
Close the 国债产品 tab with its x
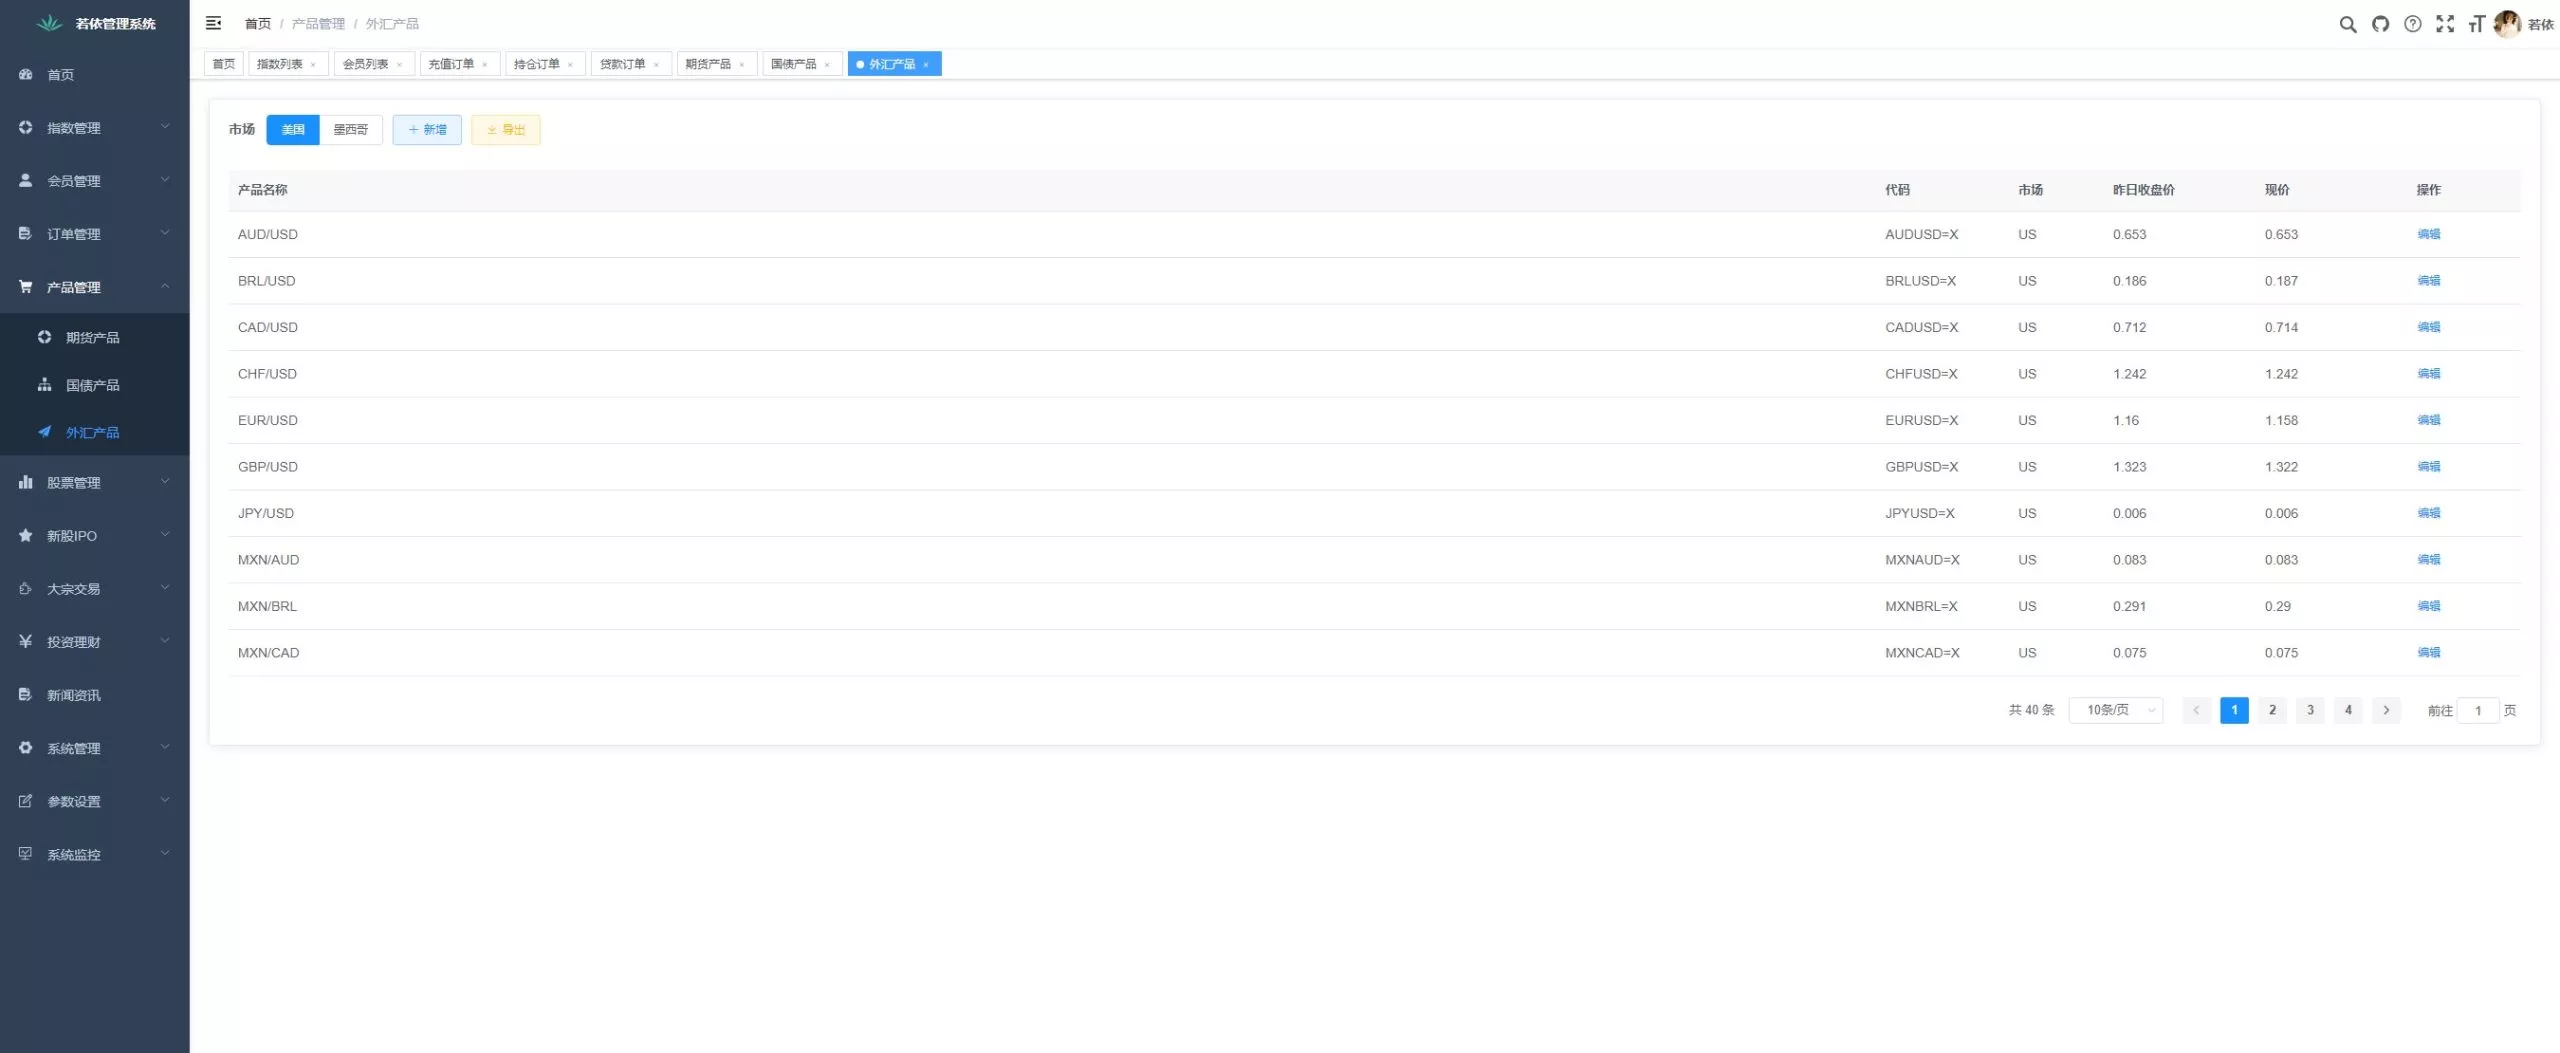827,65
